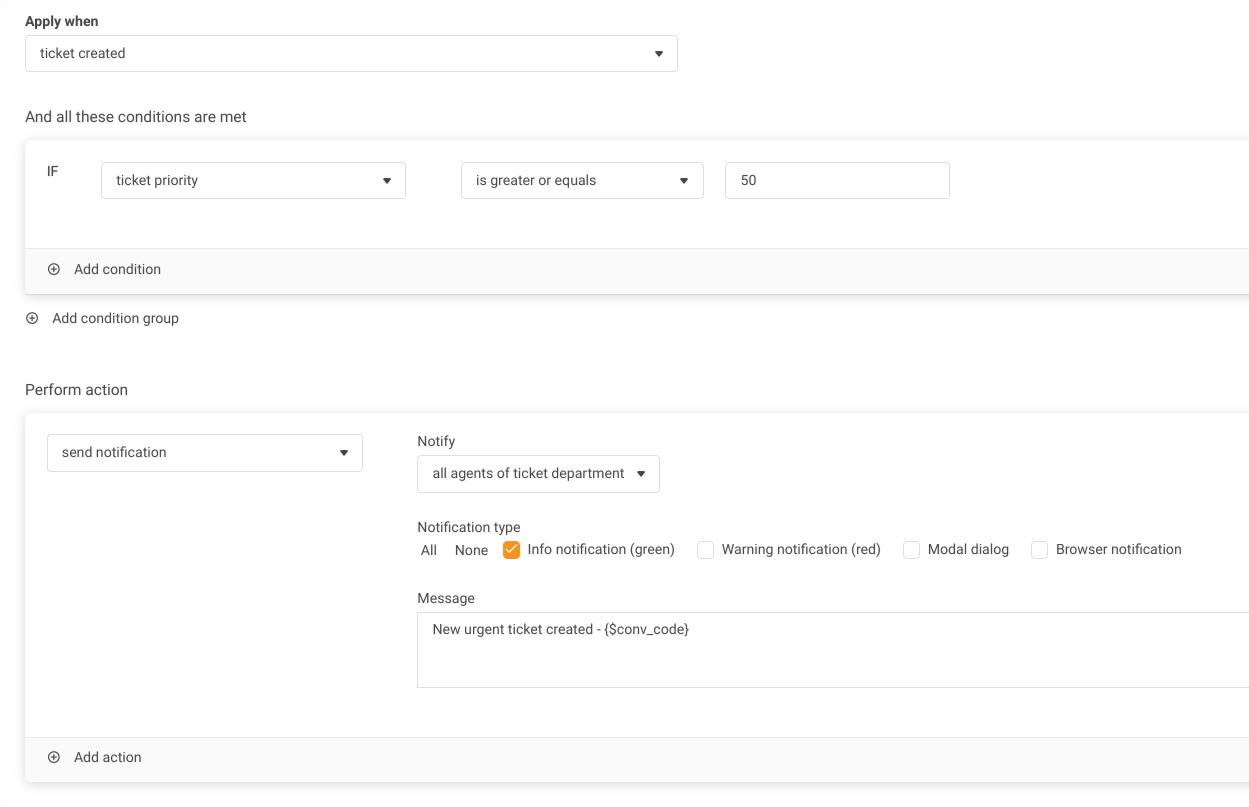Viewport: 1249px width, 807px height.
Task: Expand the 'is greater or equals' operator dropdown
Action: click(581, 181)
